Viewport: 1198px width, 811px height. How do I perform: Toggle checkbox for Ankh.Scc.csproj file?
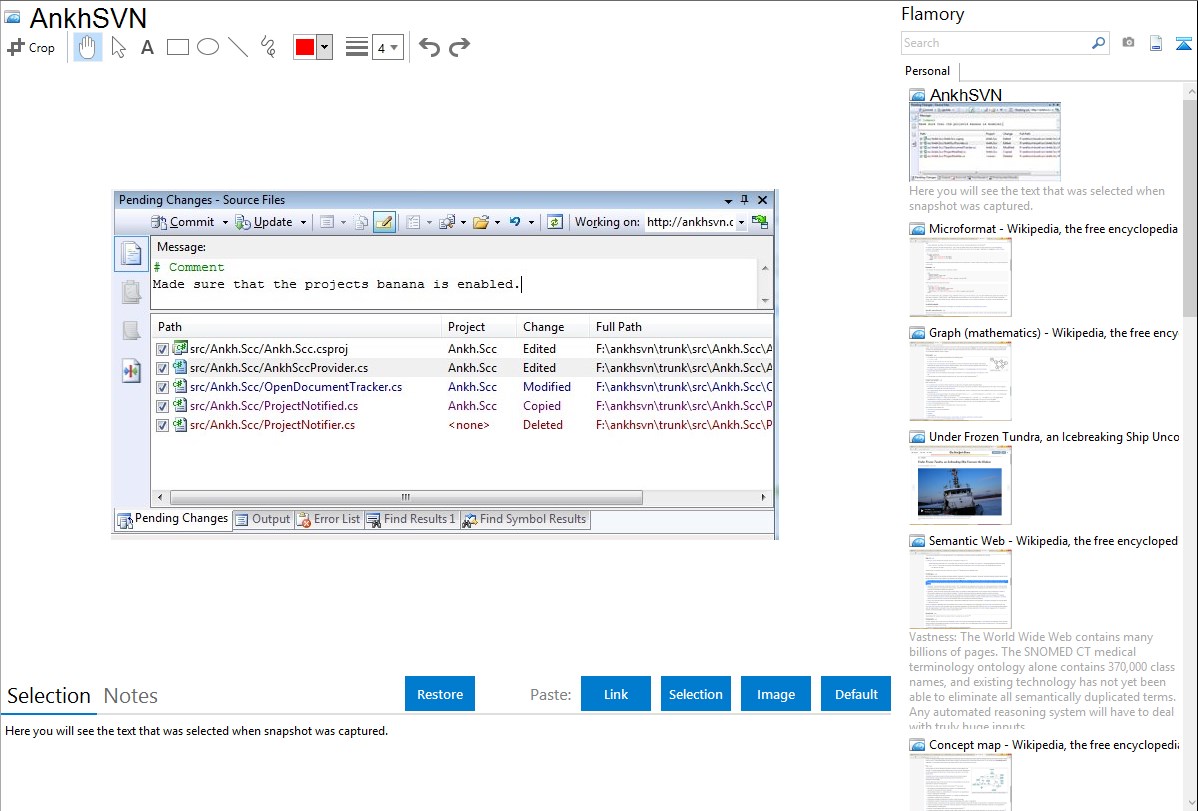tap(162, 349)
